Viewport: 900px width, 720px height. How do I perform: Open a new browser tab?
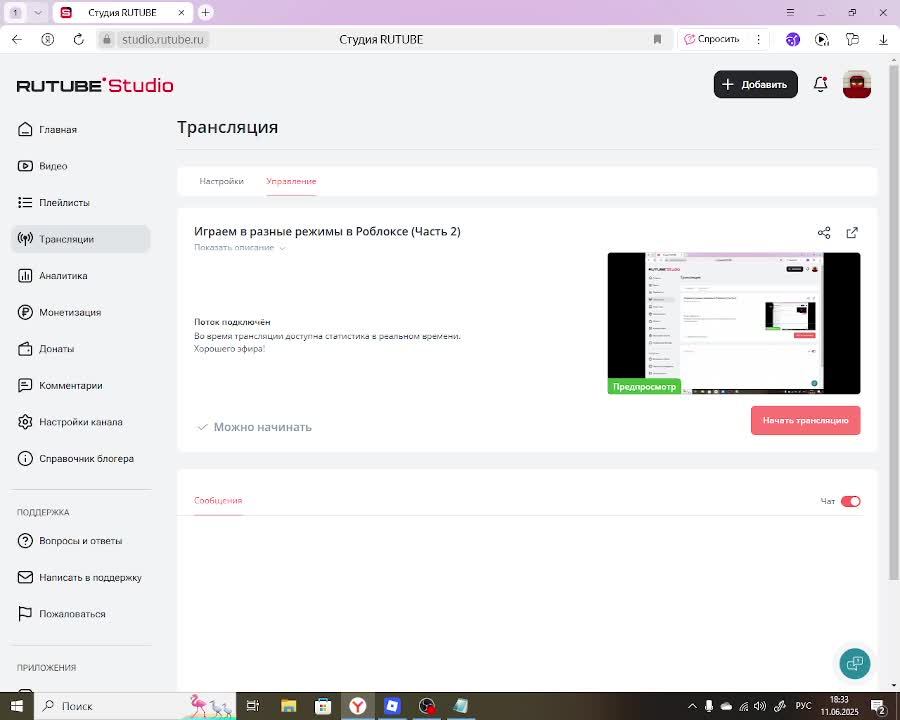pos(205,12)
